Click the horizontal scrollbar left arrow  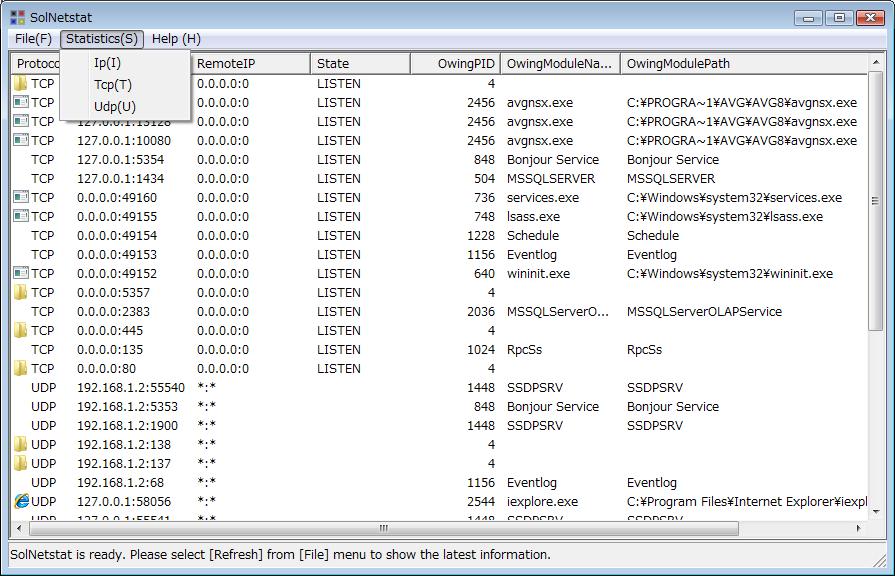coord(19,528)
